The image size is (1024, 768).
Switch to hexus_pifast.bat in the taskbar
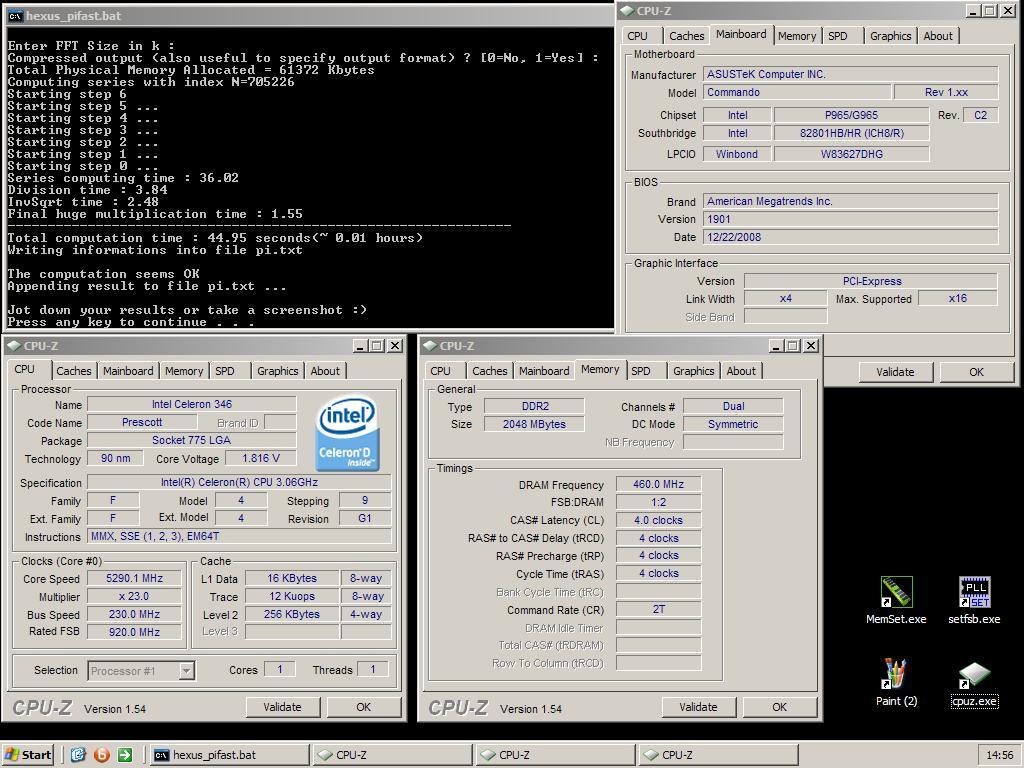(x=229, y=755)
